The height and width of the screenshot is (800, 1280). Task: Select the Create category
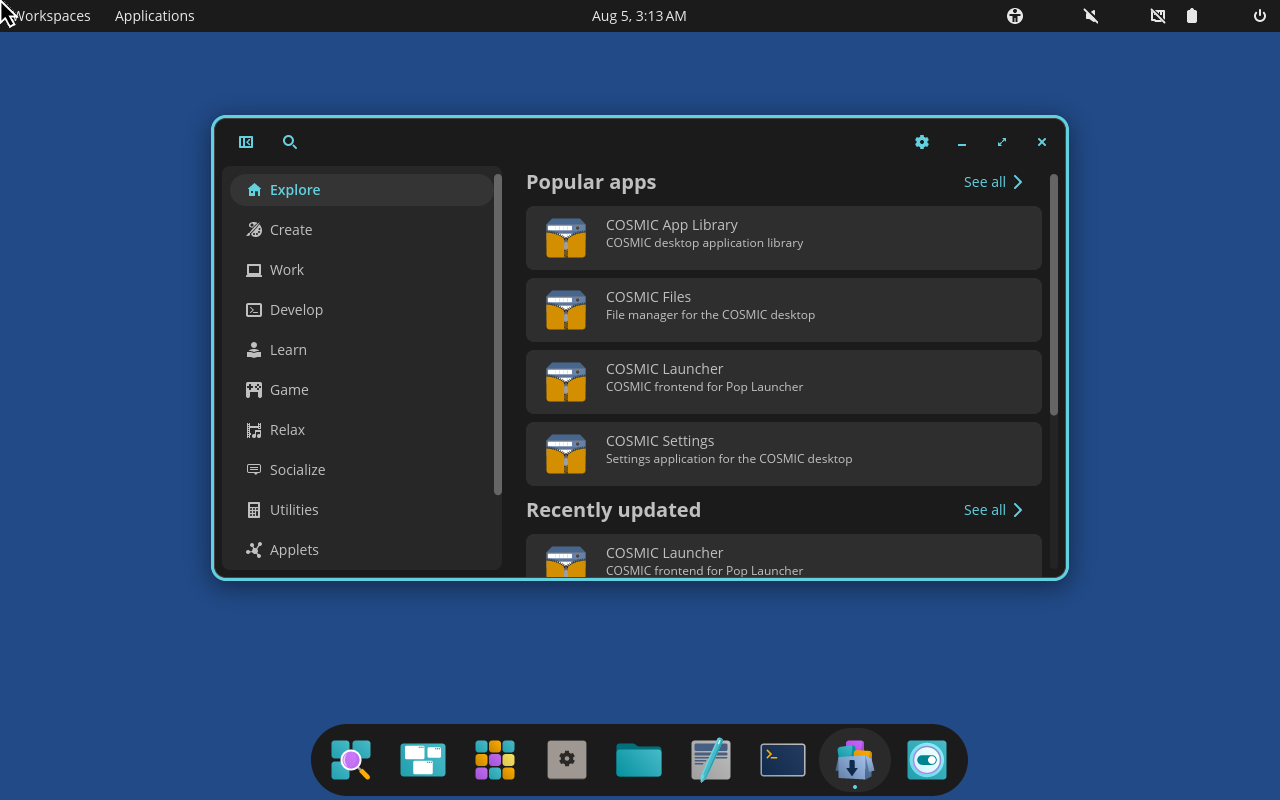(361, 230)
